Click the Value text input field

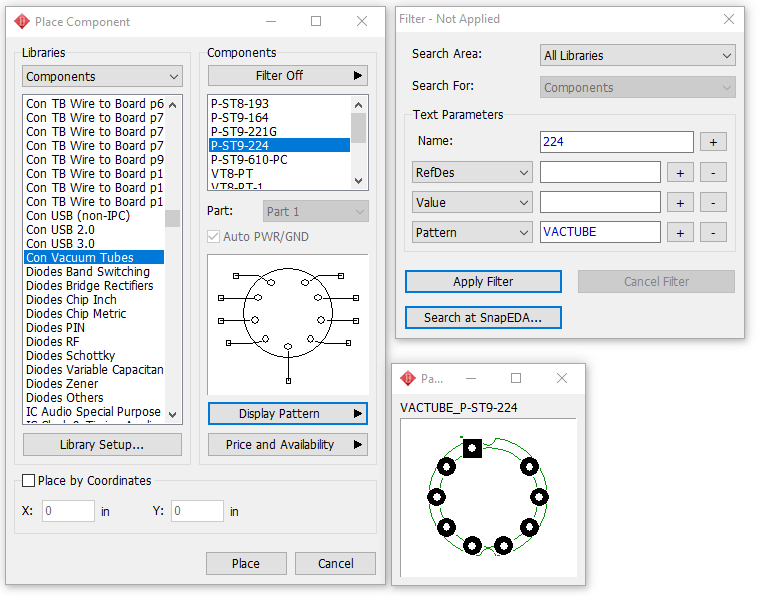tap(600, 203)
